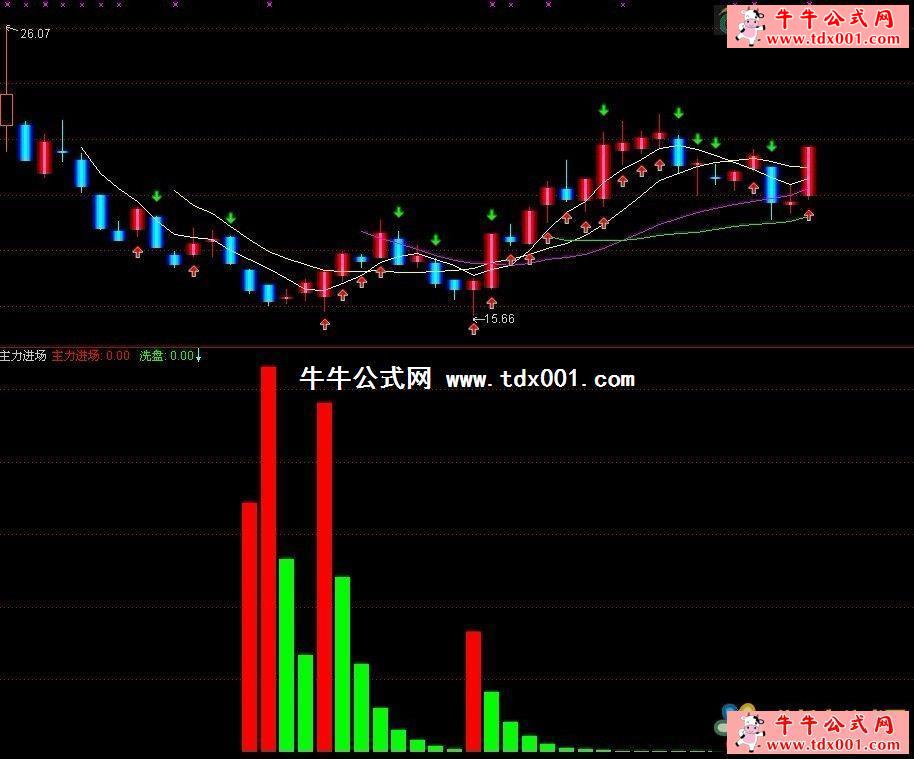The width and height of the screenshot is (914, 759).
Task: Click the tallest green bar in indicator panel
Action: coord(286,654)
